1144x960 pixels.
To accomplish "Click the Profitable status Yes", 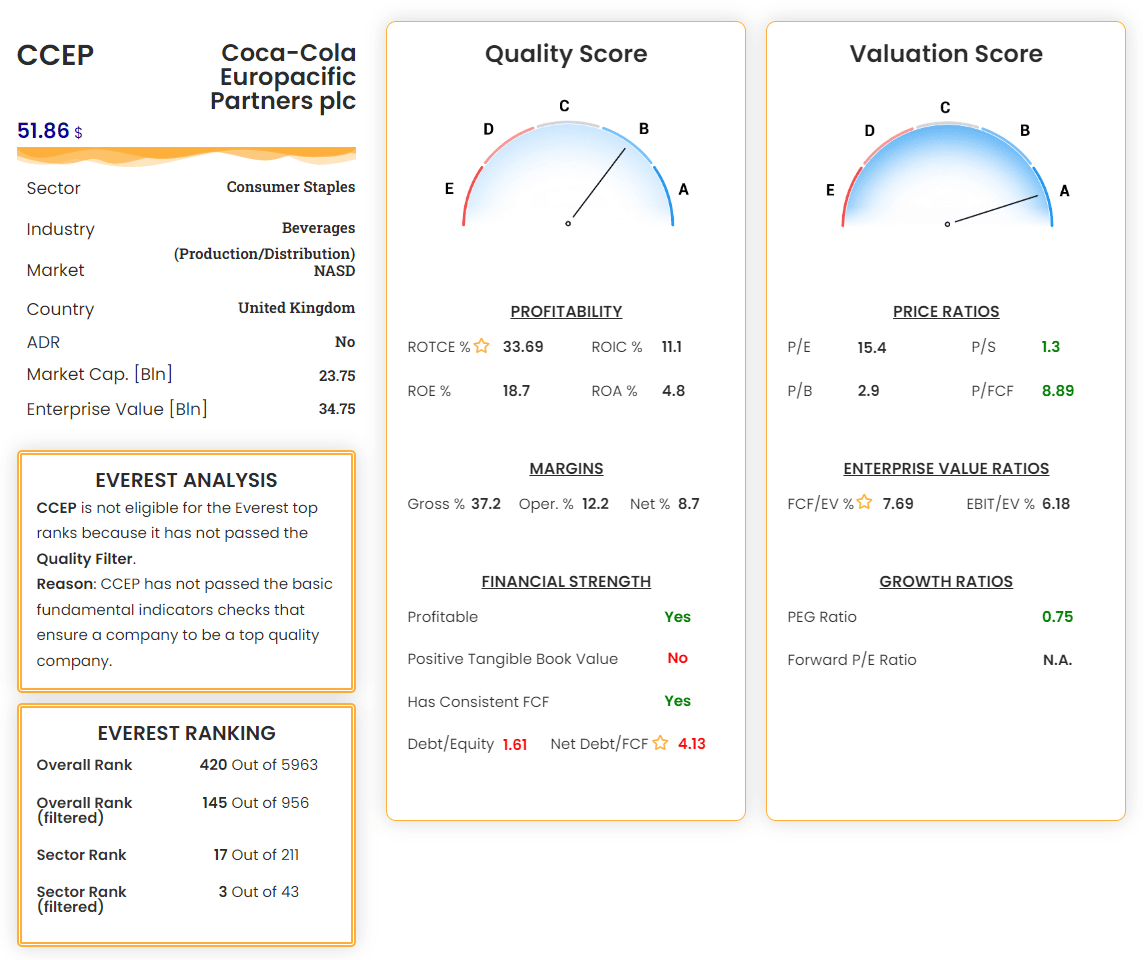I will point(677,616).
